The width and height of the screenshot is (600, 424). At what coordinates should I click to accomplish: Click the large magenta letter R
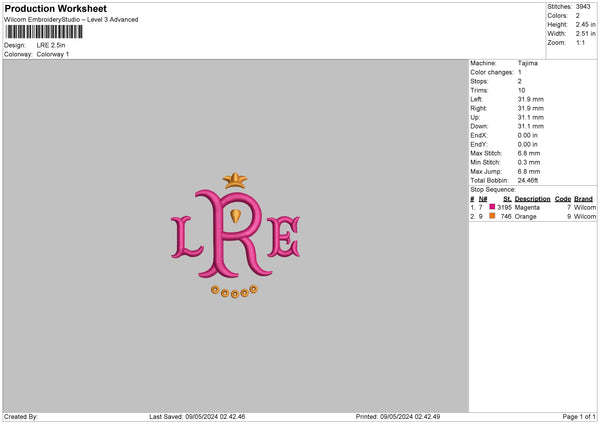[233, 234]
